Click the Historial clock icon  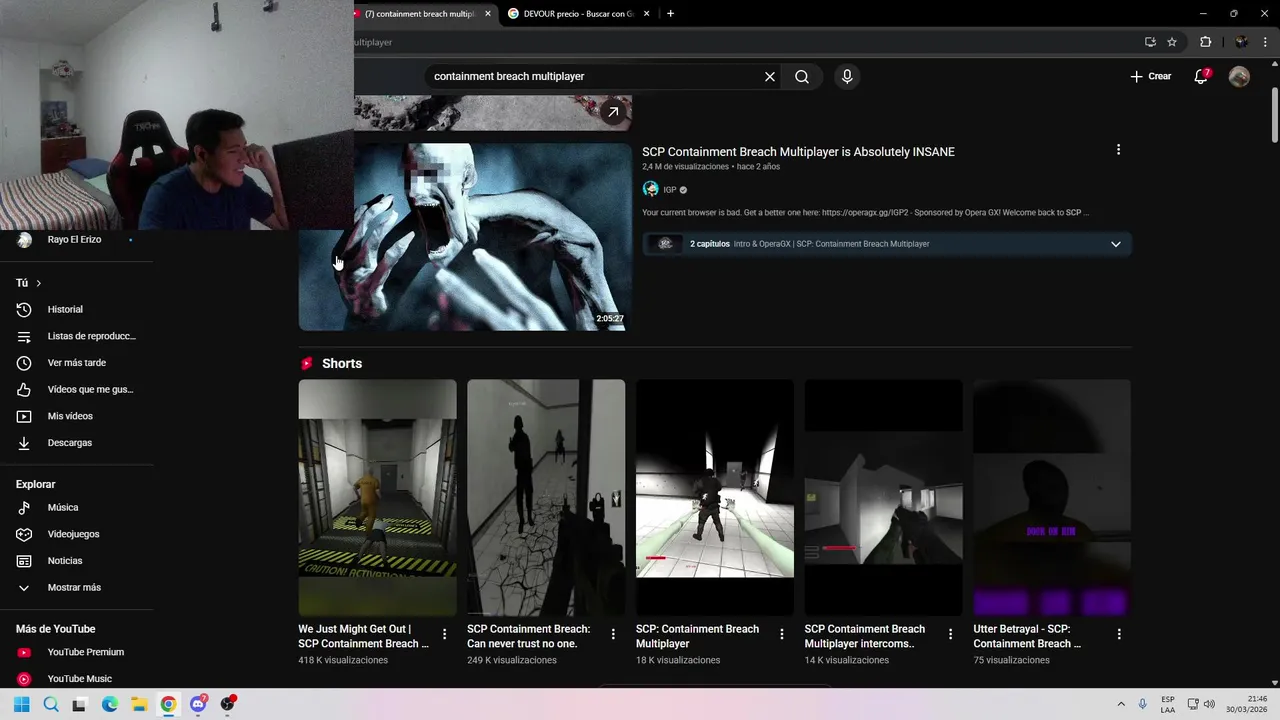pos(24,310)
